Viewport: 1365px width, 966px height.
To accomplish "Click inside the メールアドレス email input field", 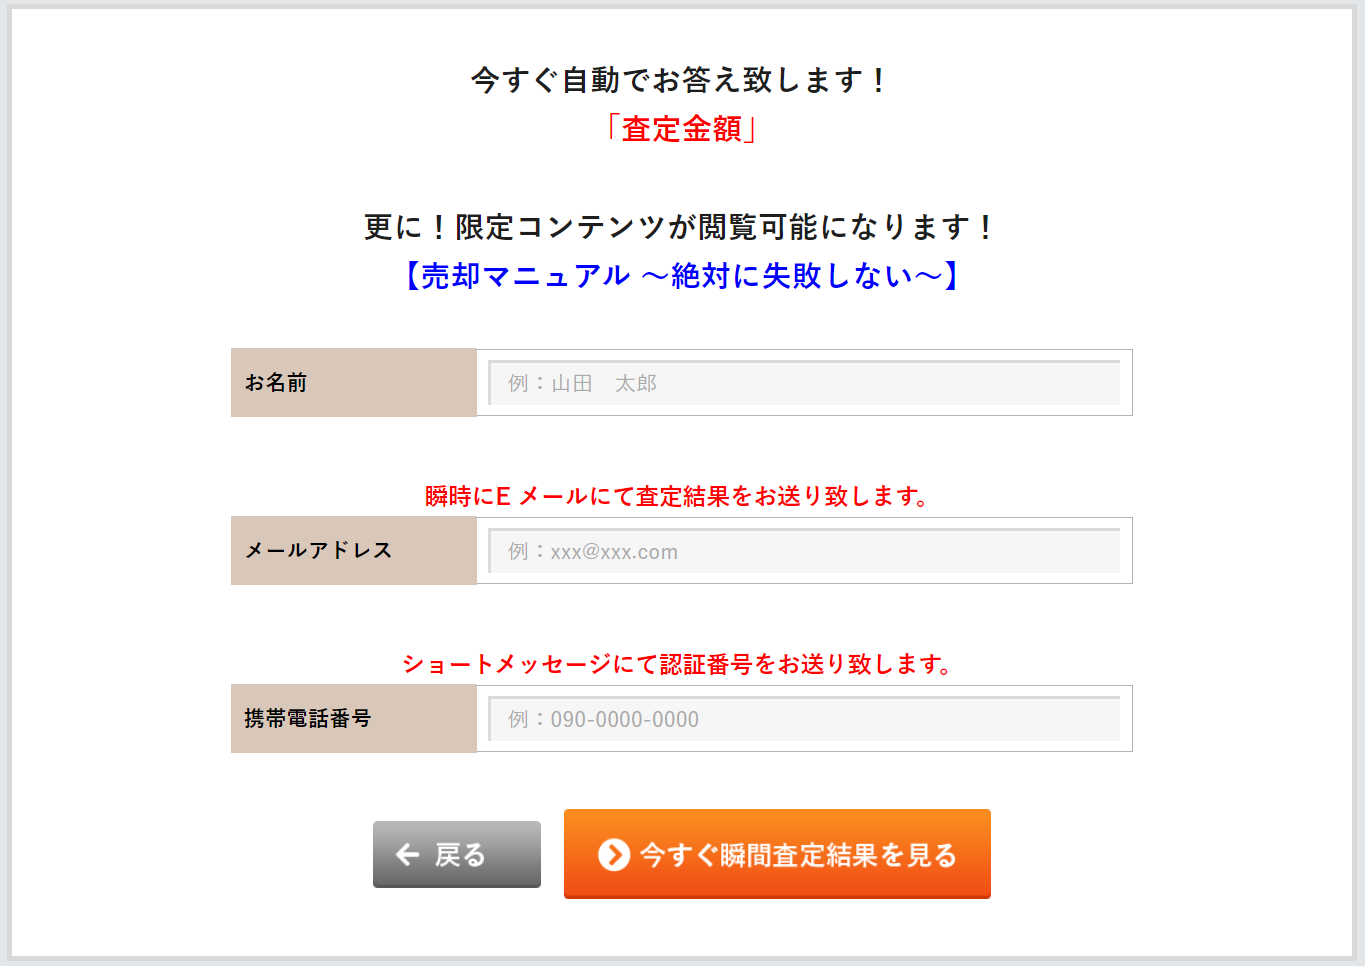I will coord(805,551).
